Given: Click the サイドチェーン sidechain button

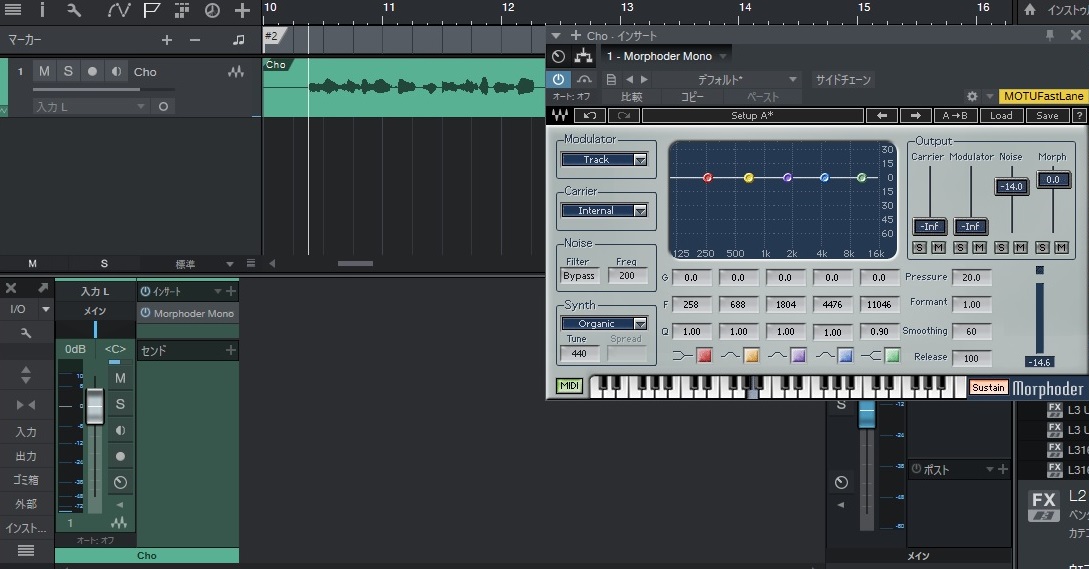Looking at the screenshot, I should tap(842, 79).
